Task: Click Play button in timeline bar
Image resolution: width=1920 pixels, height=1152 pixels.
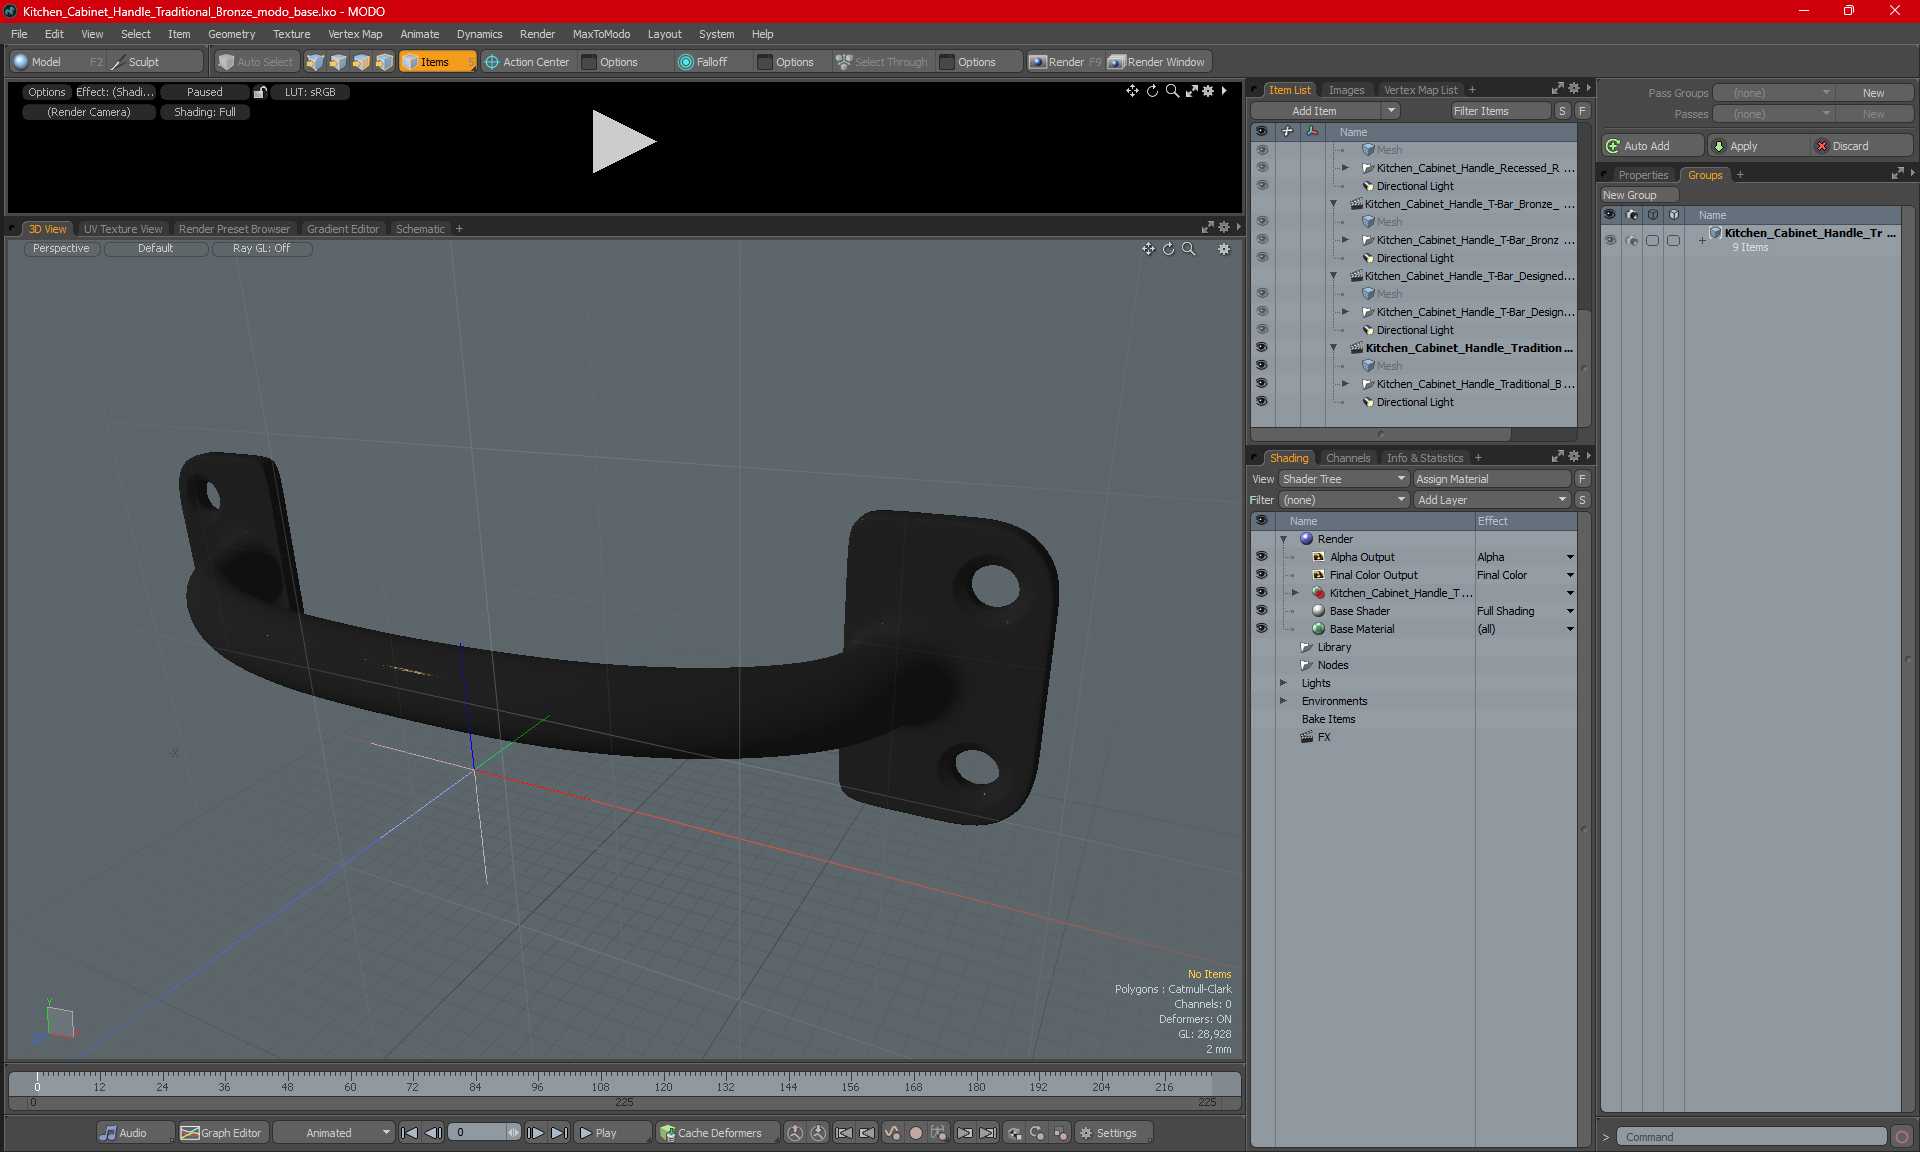Action: click(610, 1133)
